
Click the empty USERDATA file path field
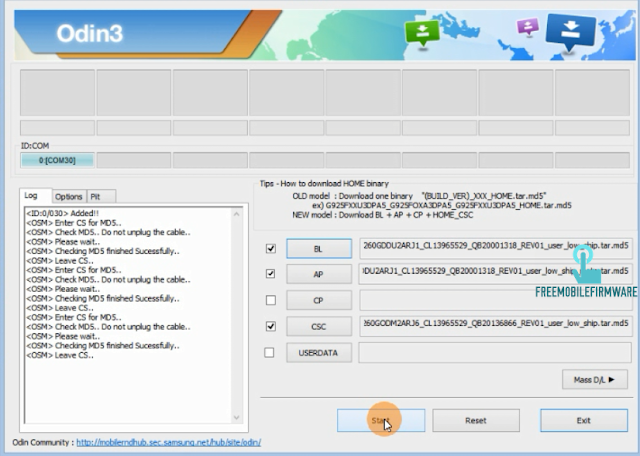point(495,352)
